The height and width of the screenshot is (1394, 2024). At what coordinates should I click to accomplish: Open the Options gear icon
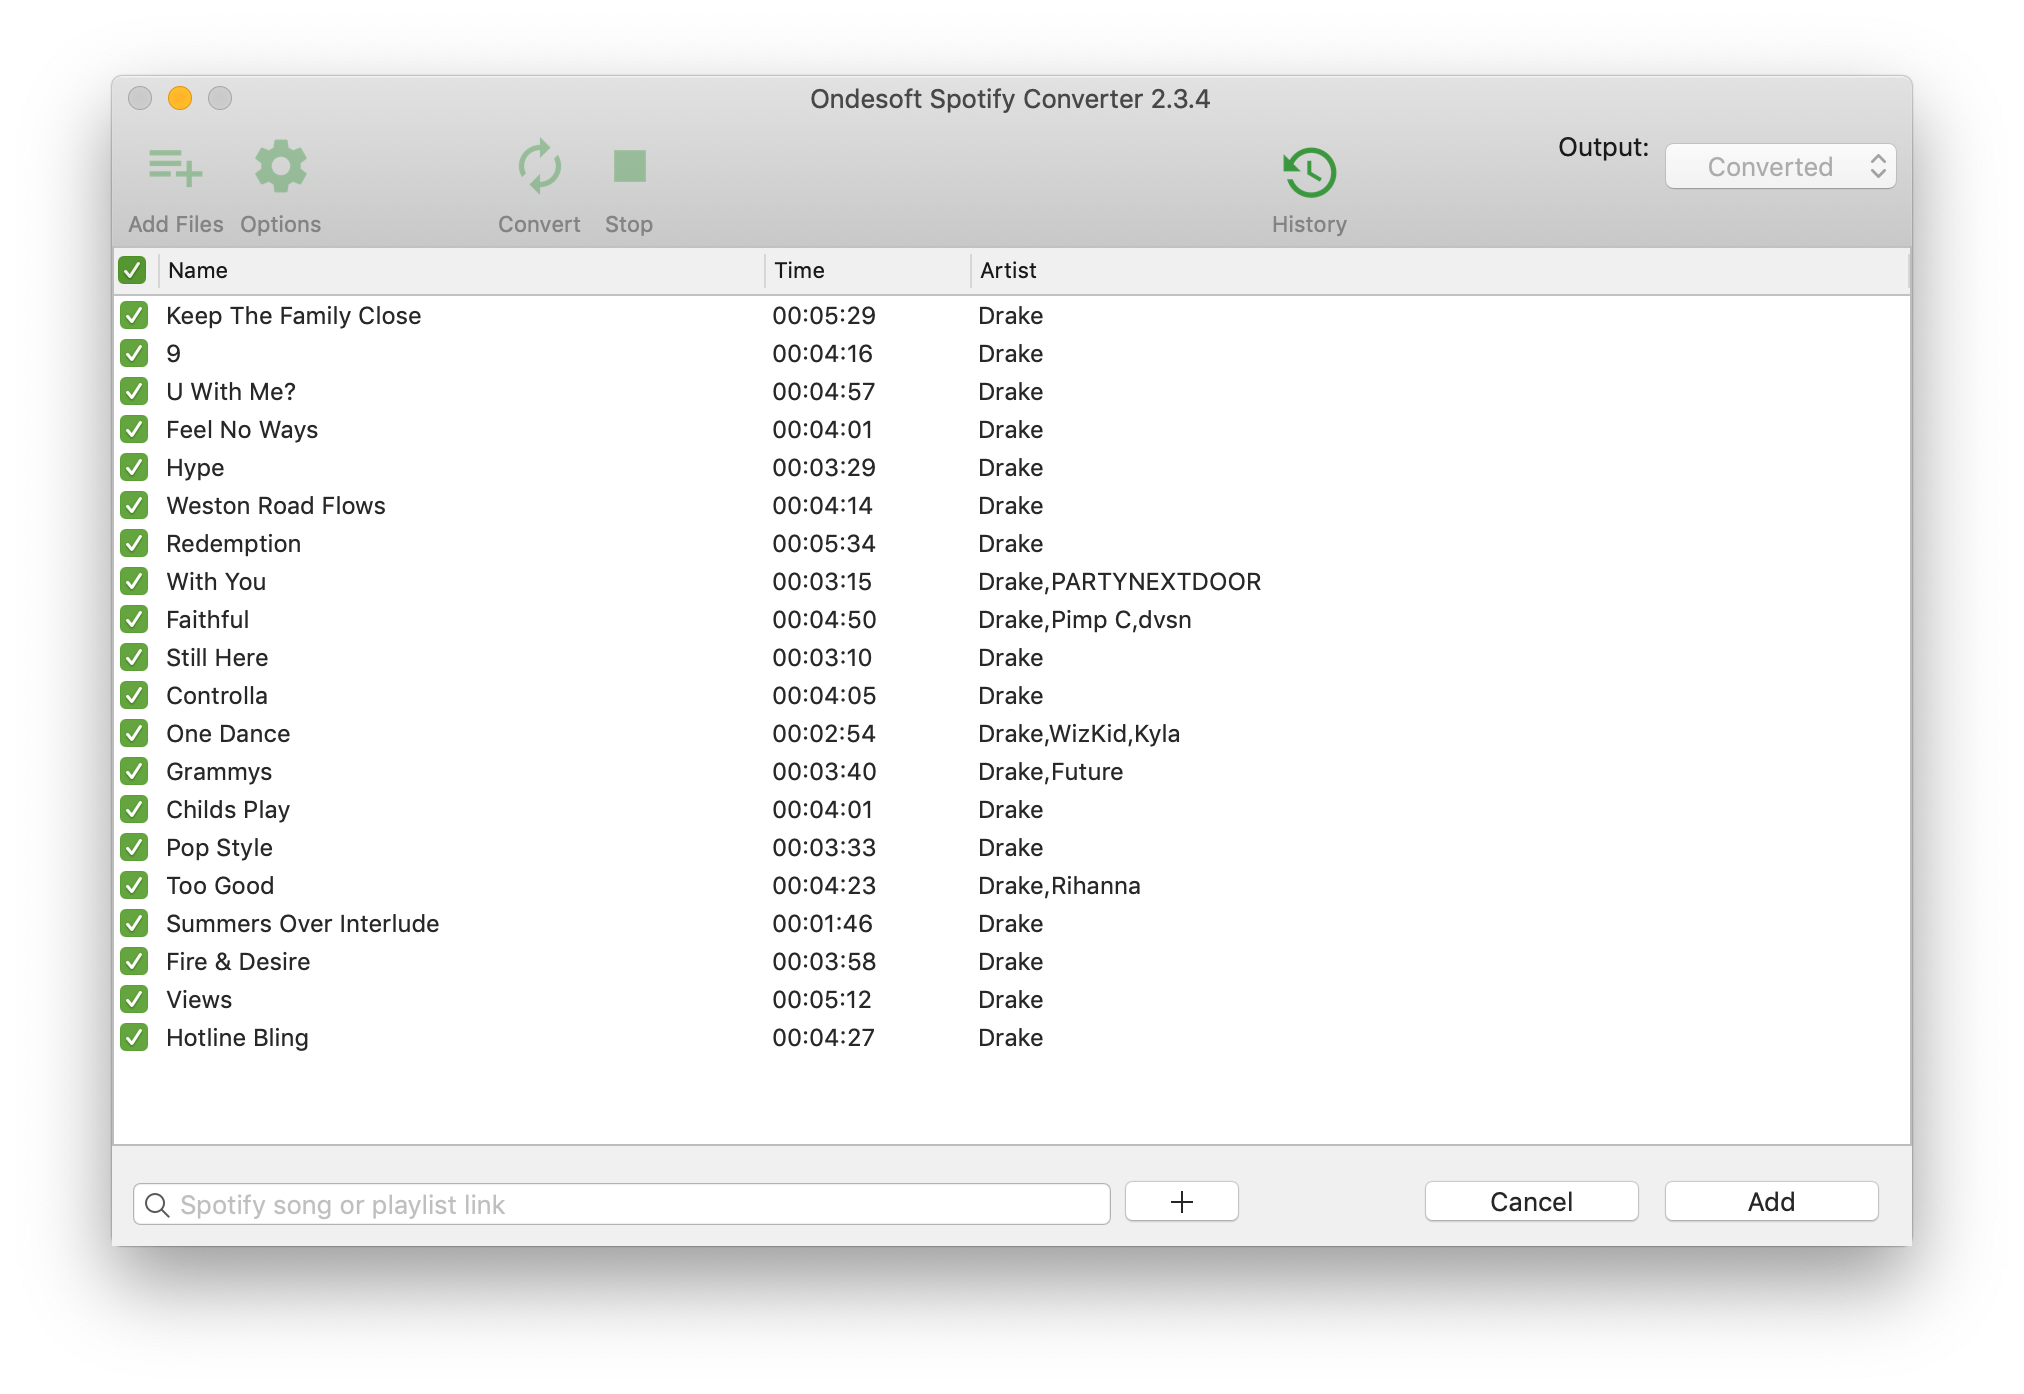tap(280, 166)
